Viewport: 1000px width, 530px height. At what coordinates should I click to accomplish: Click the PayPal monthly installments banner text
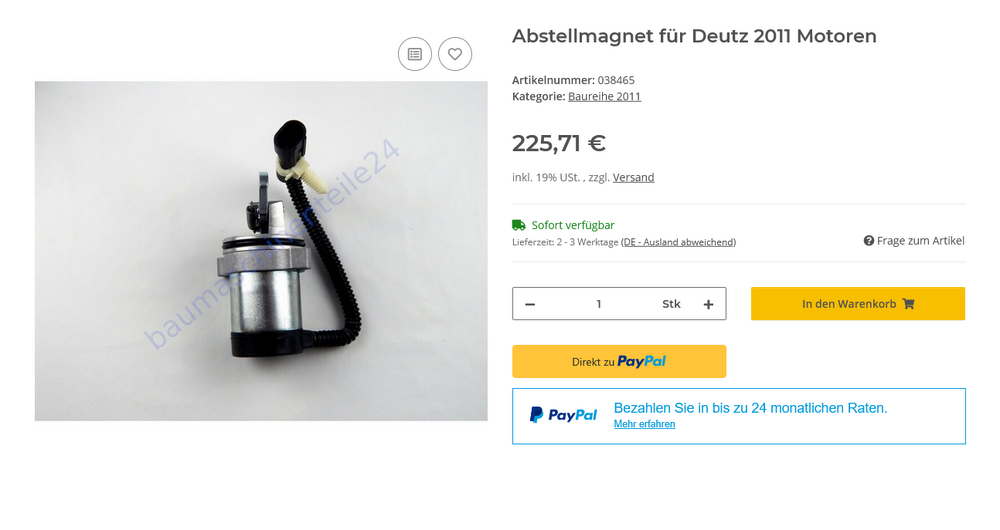(x=750, y=408)
